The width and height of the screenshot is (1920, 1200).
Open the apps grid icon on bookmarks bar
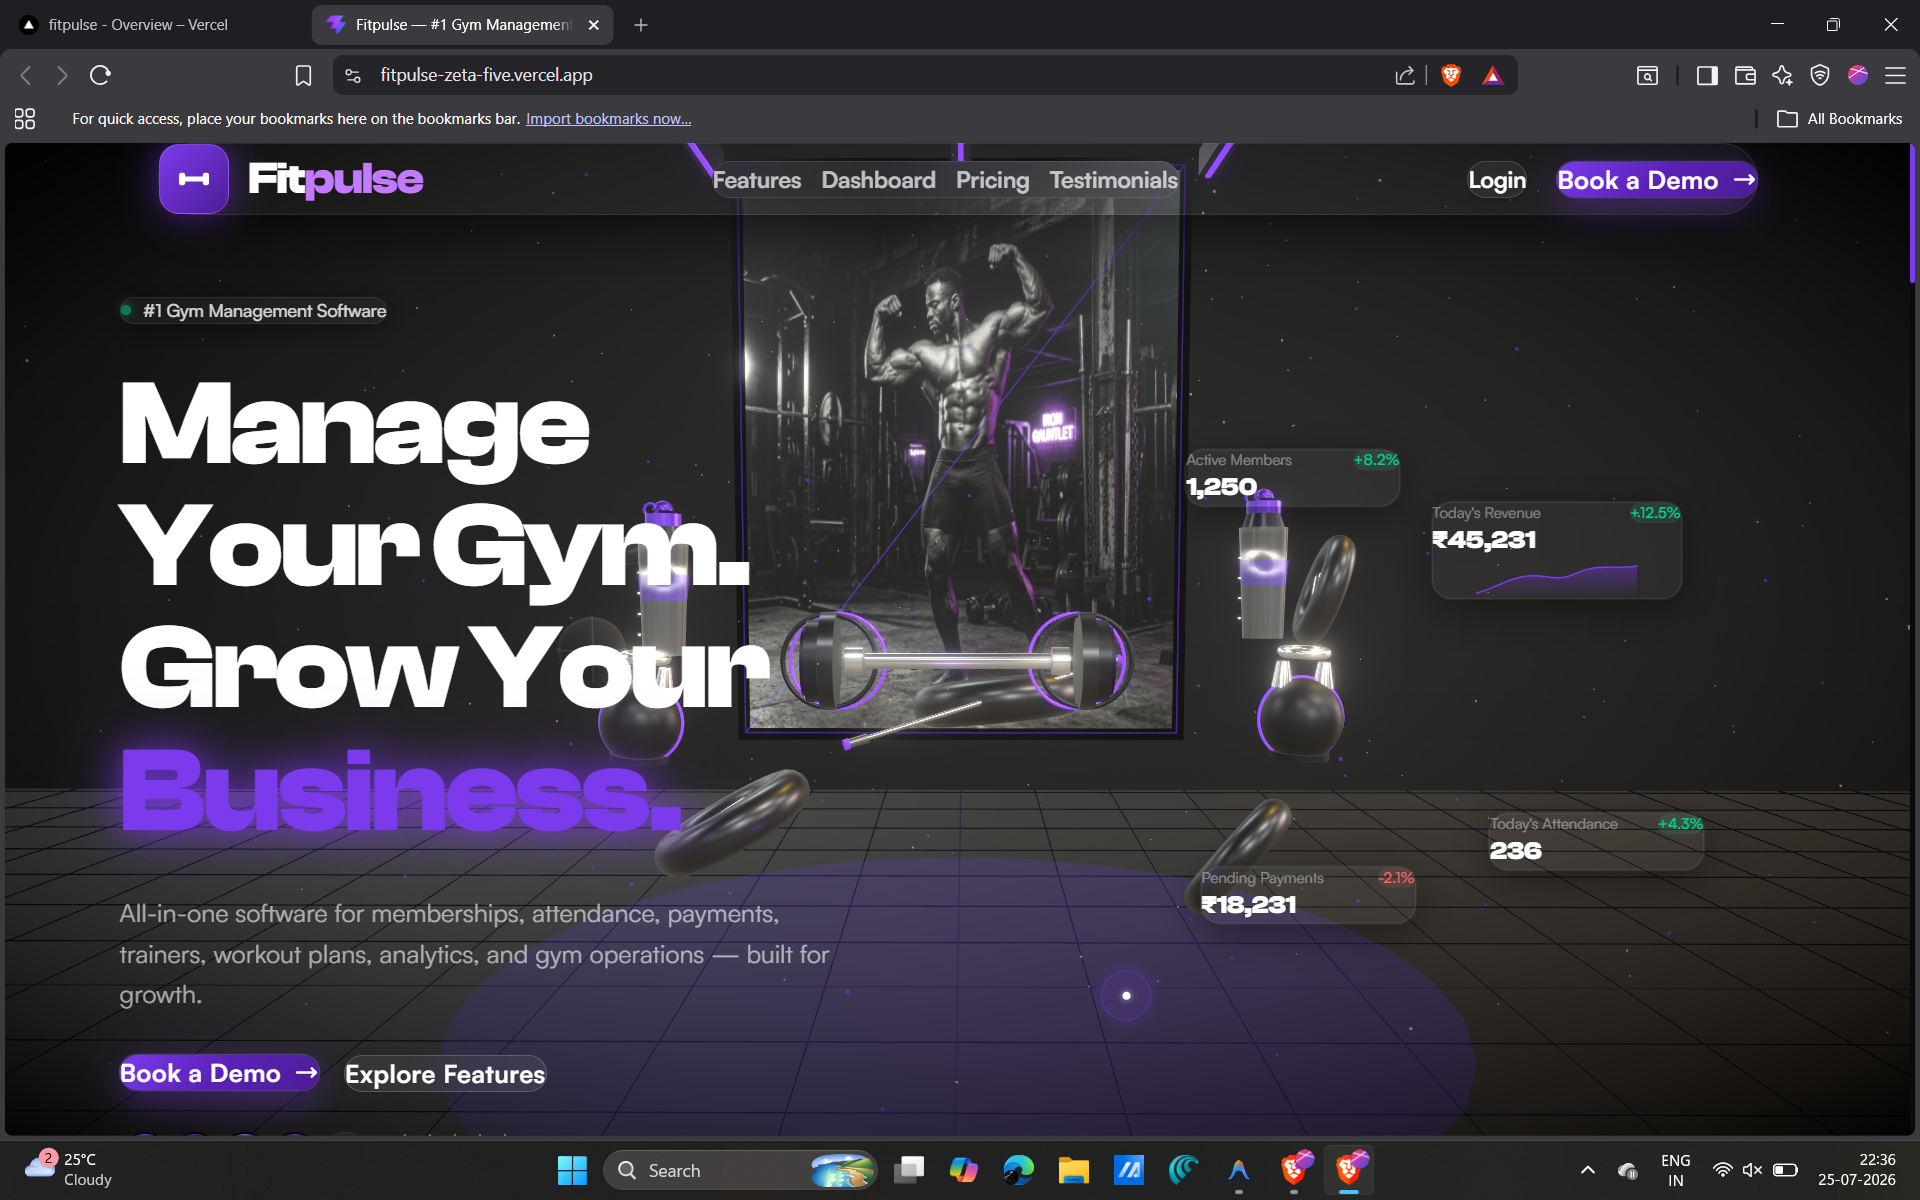(x=25, y=119)
